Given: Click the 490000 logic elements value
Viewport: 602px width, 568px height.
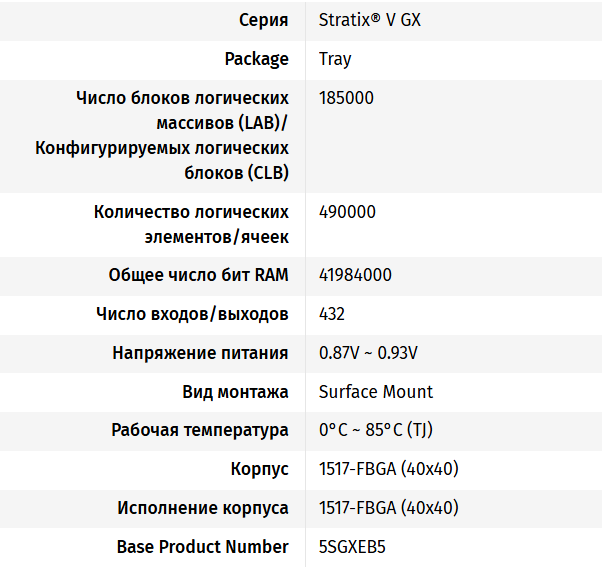Looking at the screenshot, I should point(347,212).
